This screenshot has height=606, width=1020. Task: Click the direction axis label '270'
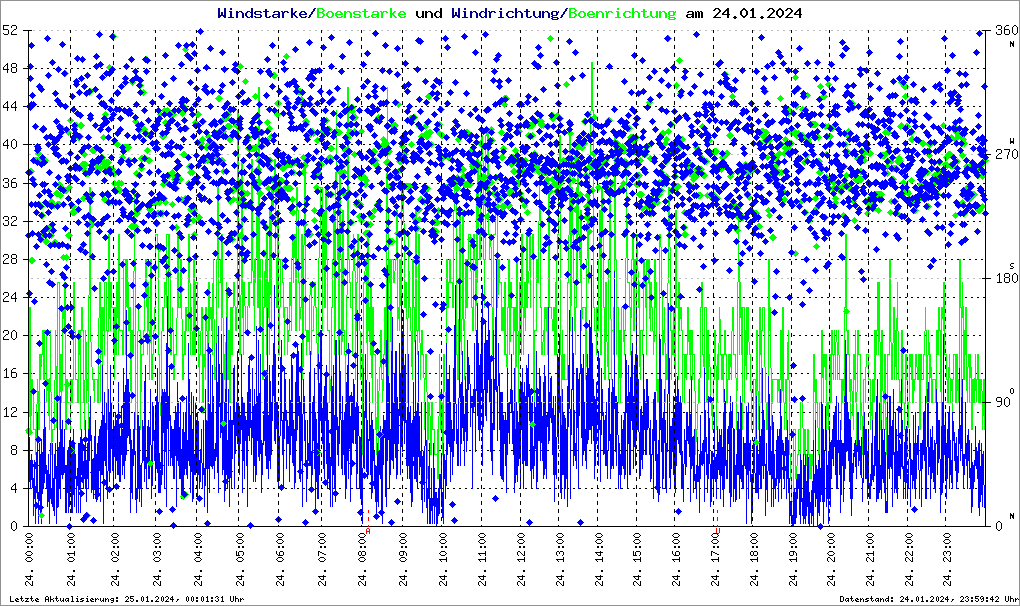coord(1007,154)
